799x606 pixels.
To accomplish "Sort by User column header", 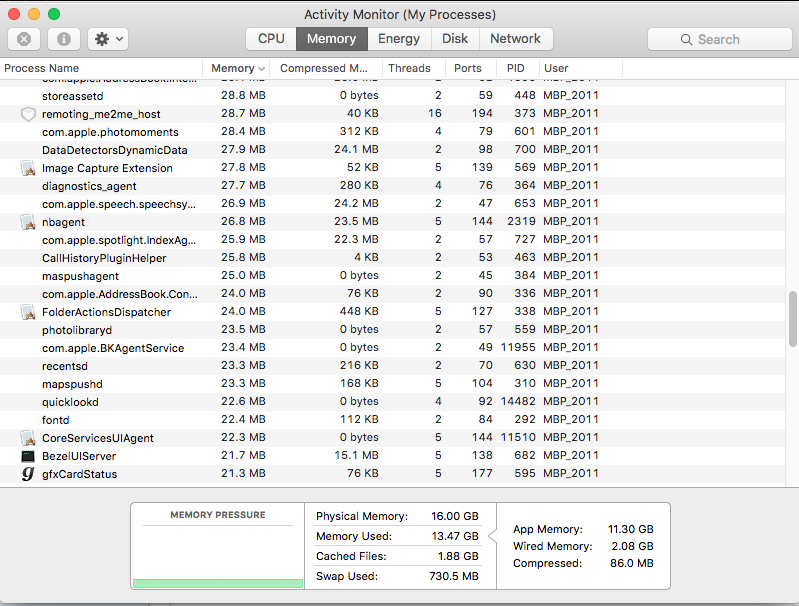I will pos(580,68).
